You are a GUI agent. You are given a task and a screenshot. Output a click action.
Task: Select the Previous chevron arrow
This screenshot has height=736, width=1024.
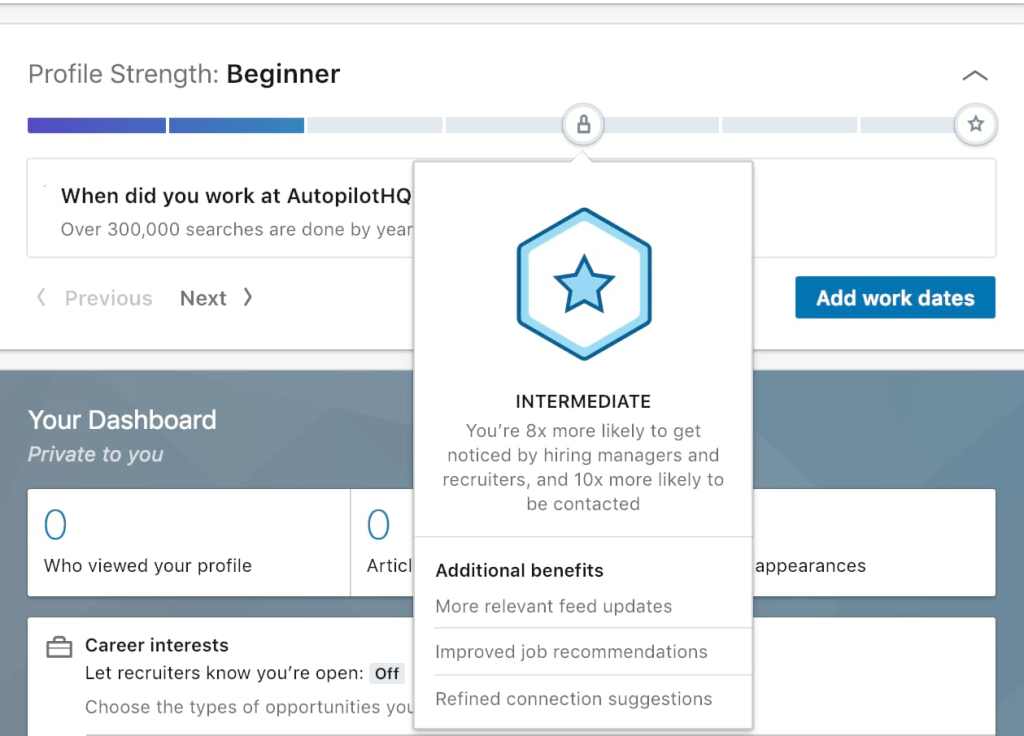[x=41, y=297]
